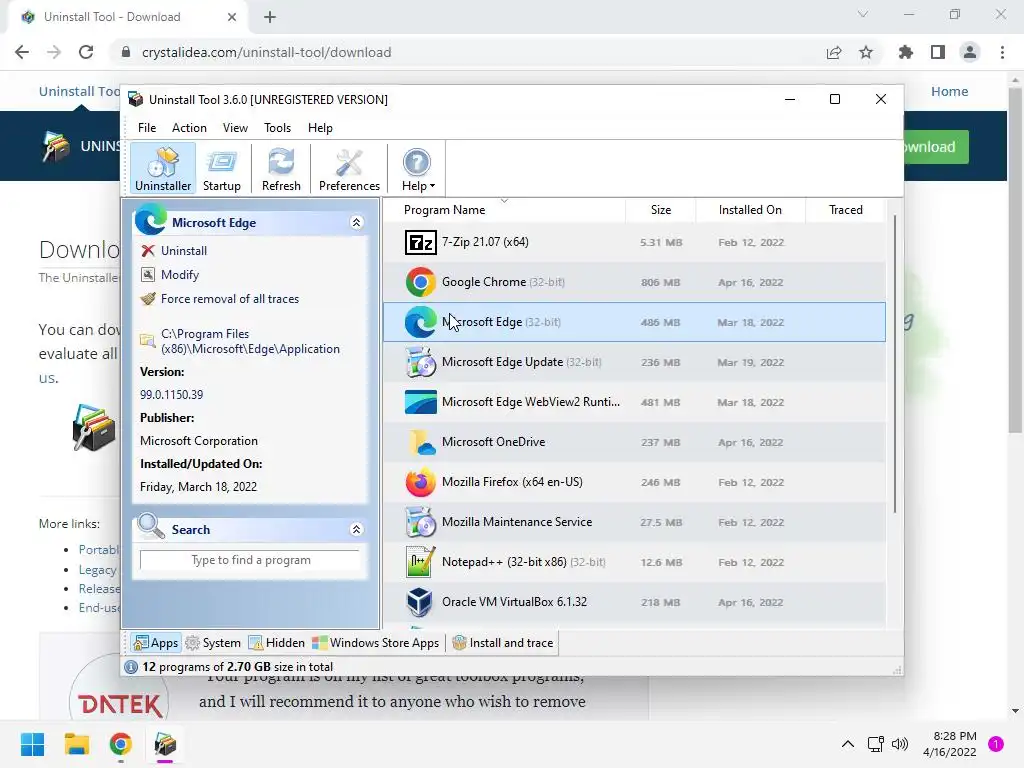Open the Windows Start menu

[32, 744]
